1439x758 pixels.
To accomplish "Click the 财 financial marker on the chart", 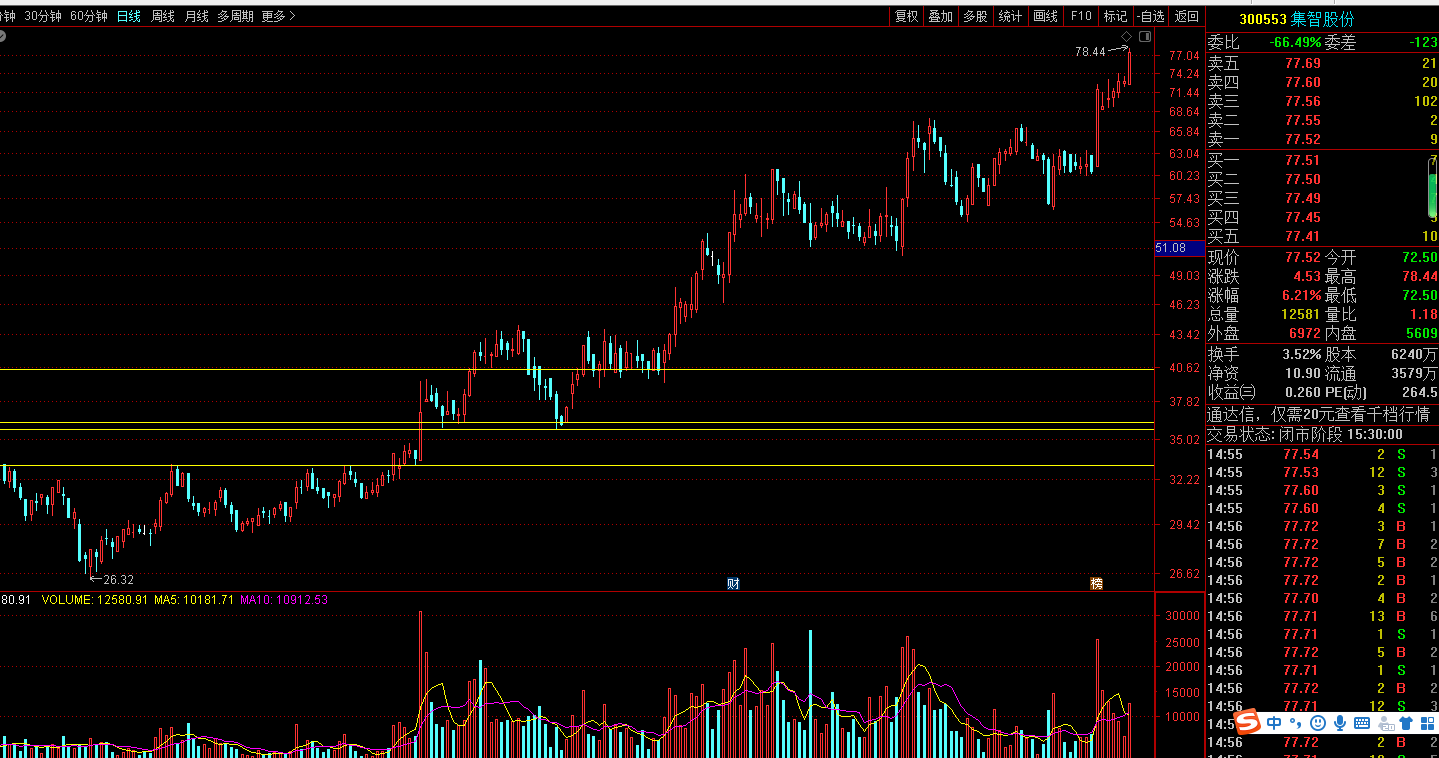I will click(x=733, y=582).
